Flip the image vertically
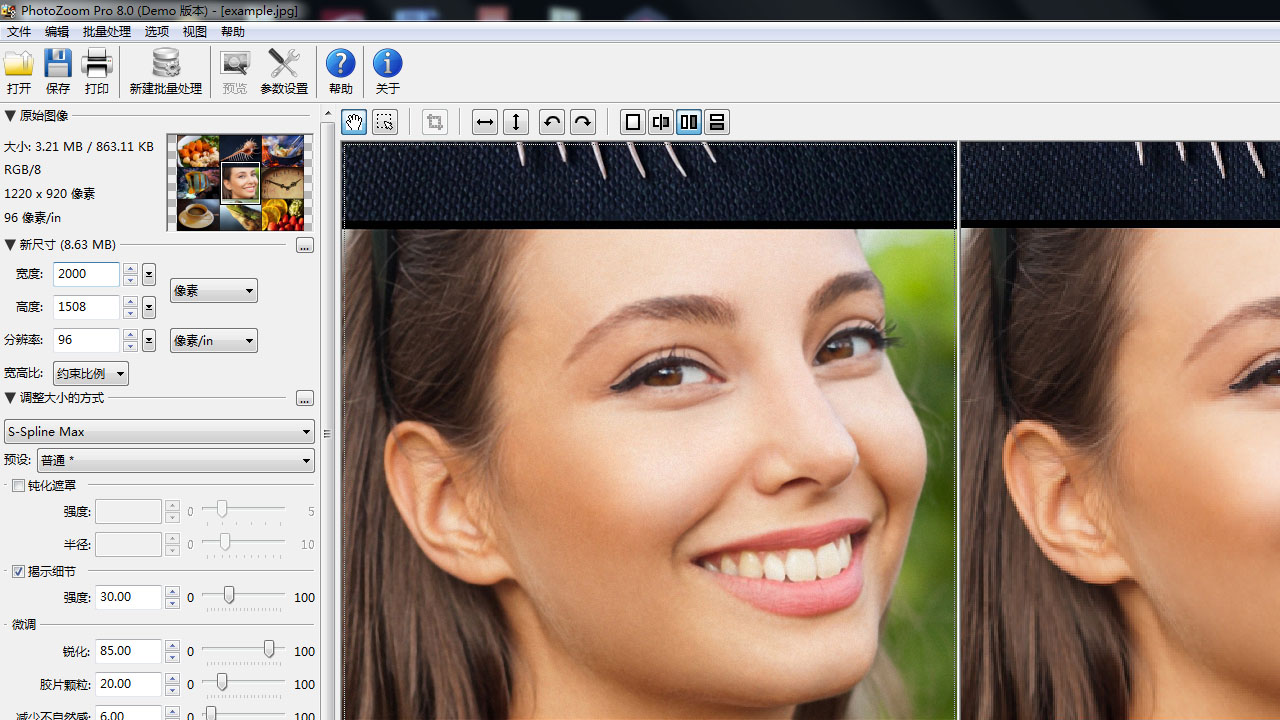Image resolution: width=1280 pixels, height=720 pixels. click(516, 122)
